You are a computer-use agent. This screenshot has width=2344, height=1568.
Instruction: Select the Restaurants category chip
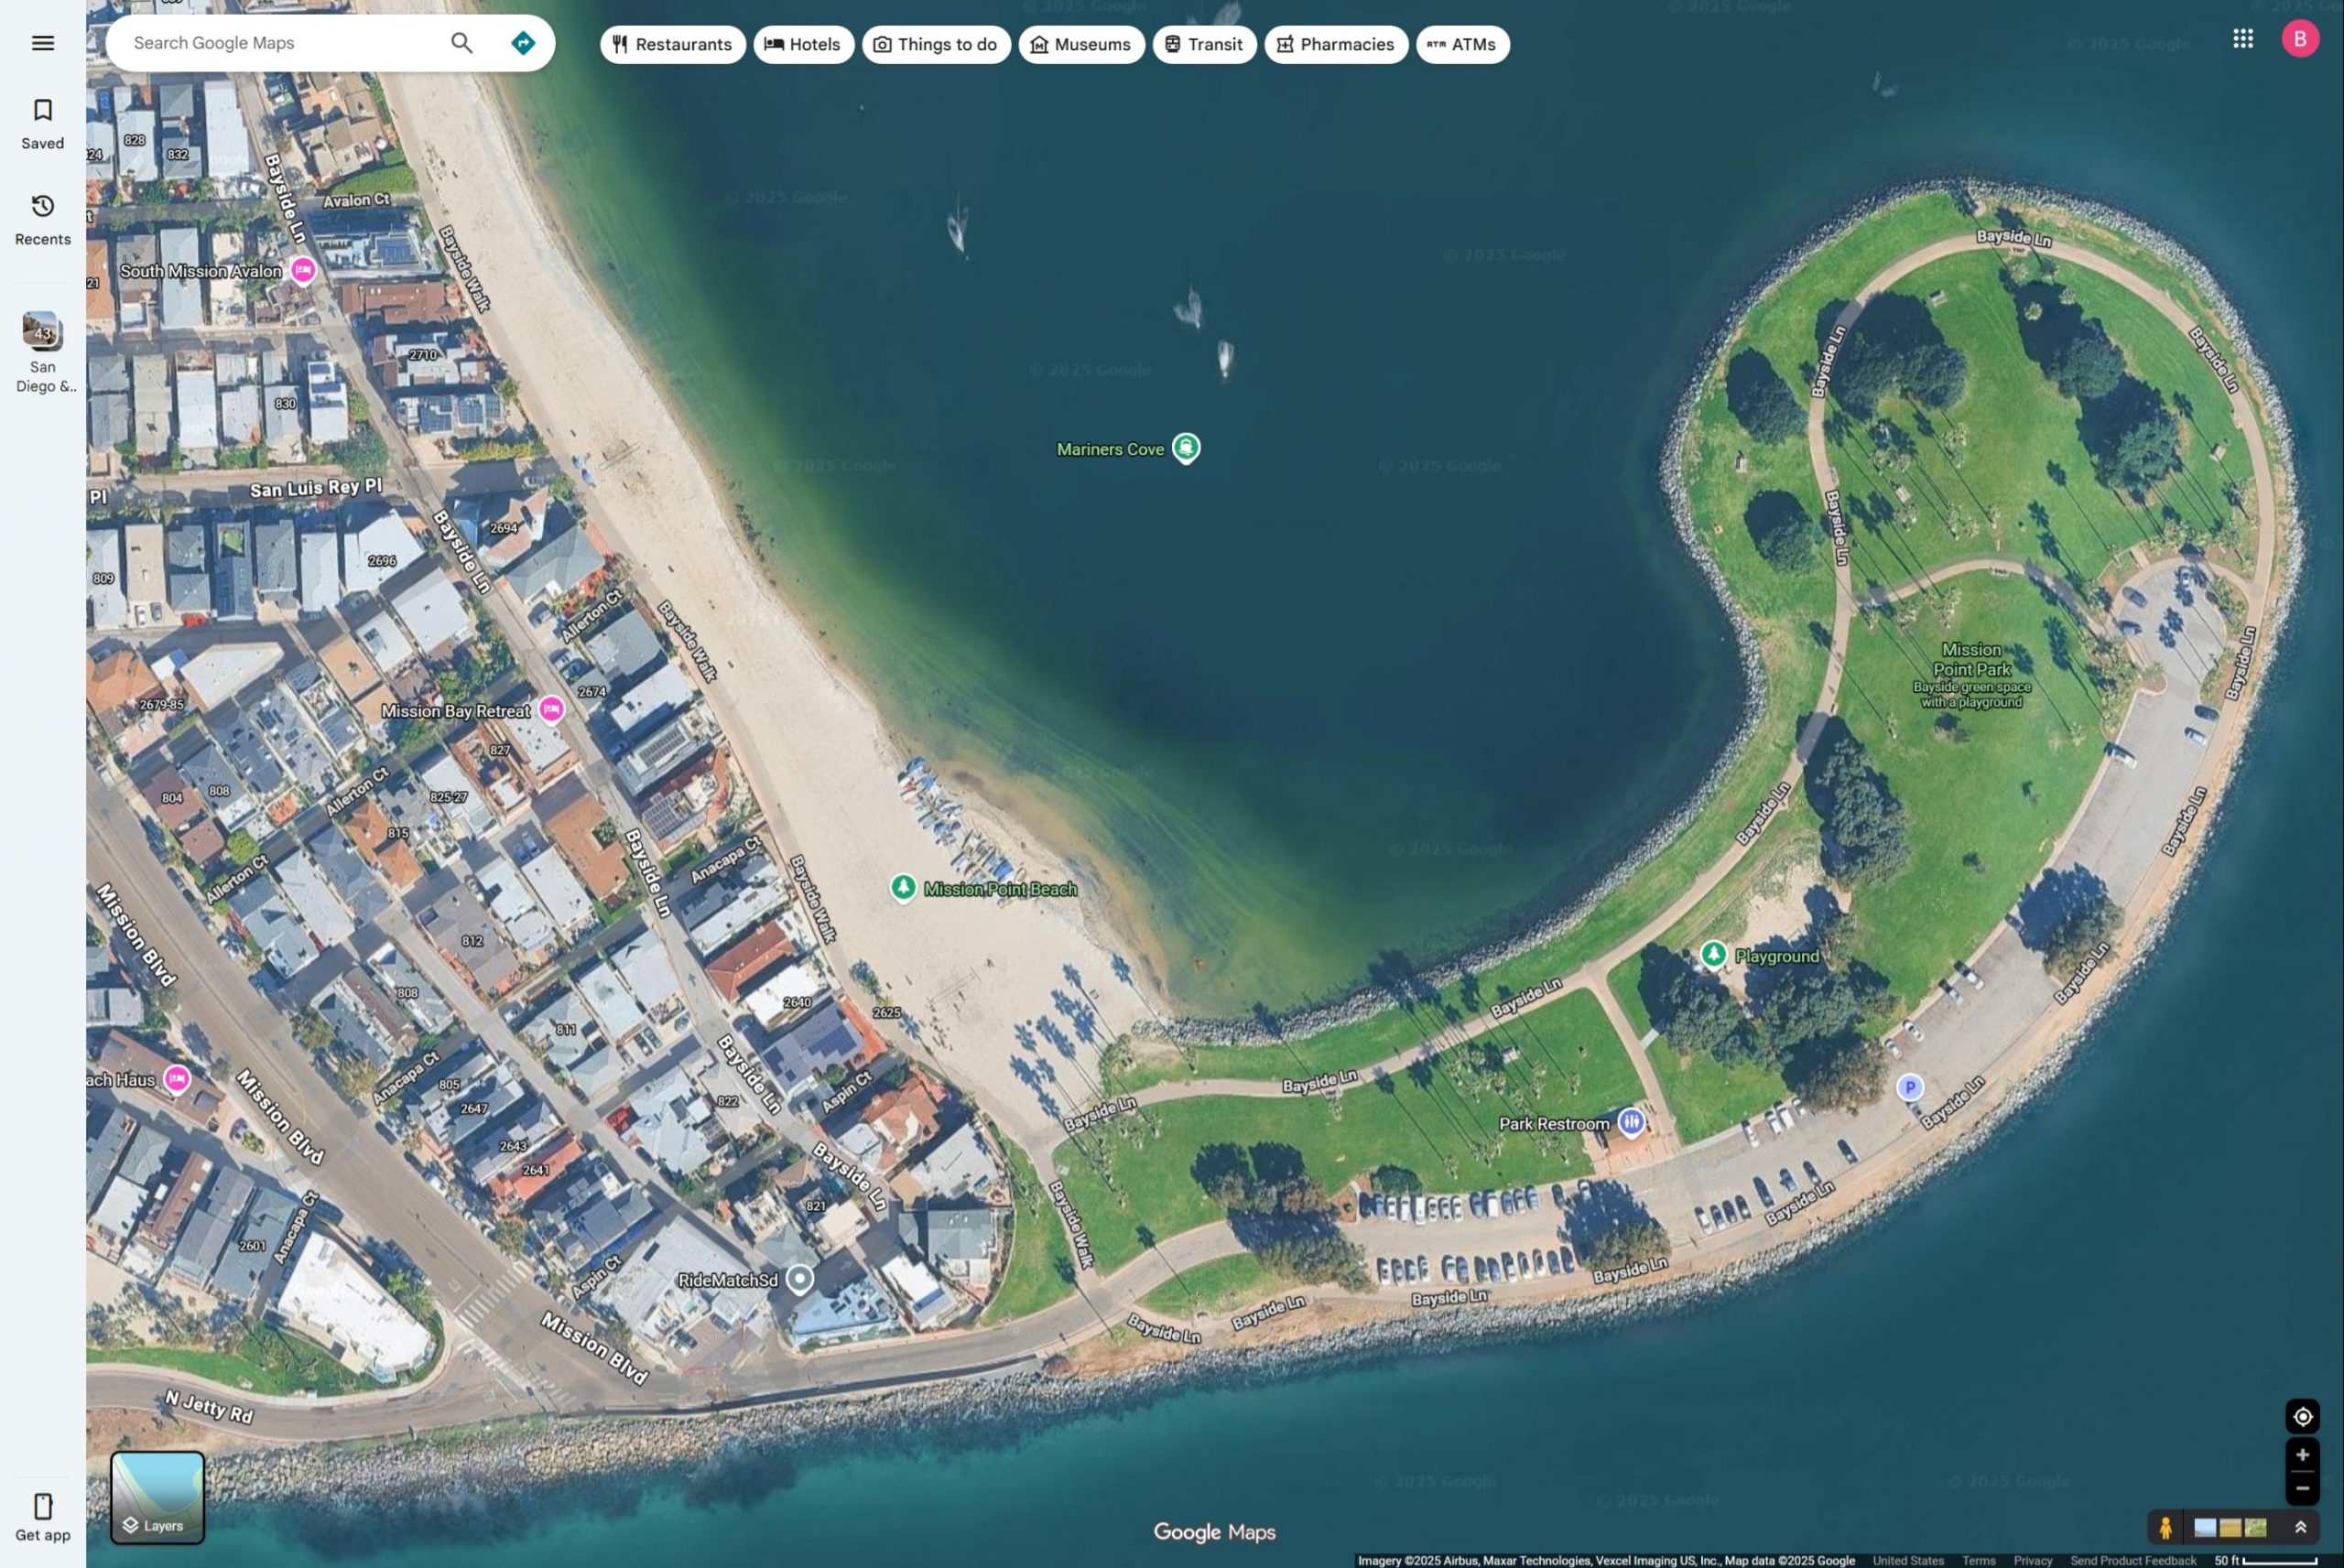pyautogui.click(x=672, y=44)
